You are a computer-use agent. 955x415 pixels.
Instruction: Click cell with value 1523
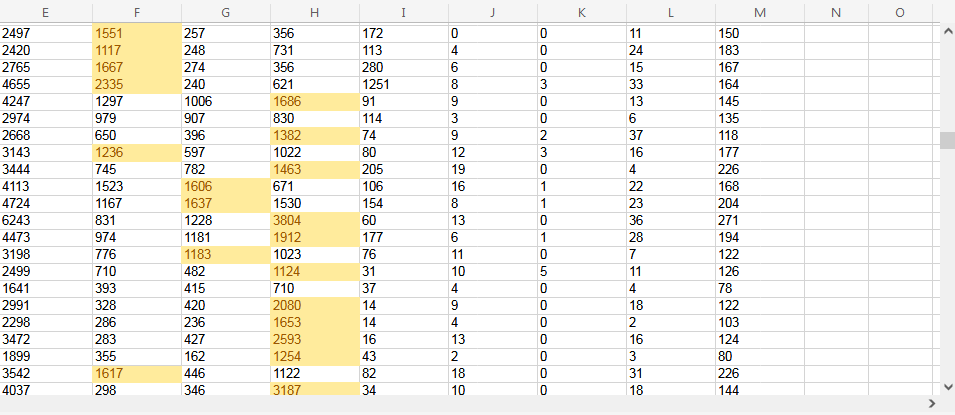(x=137, y=186)
